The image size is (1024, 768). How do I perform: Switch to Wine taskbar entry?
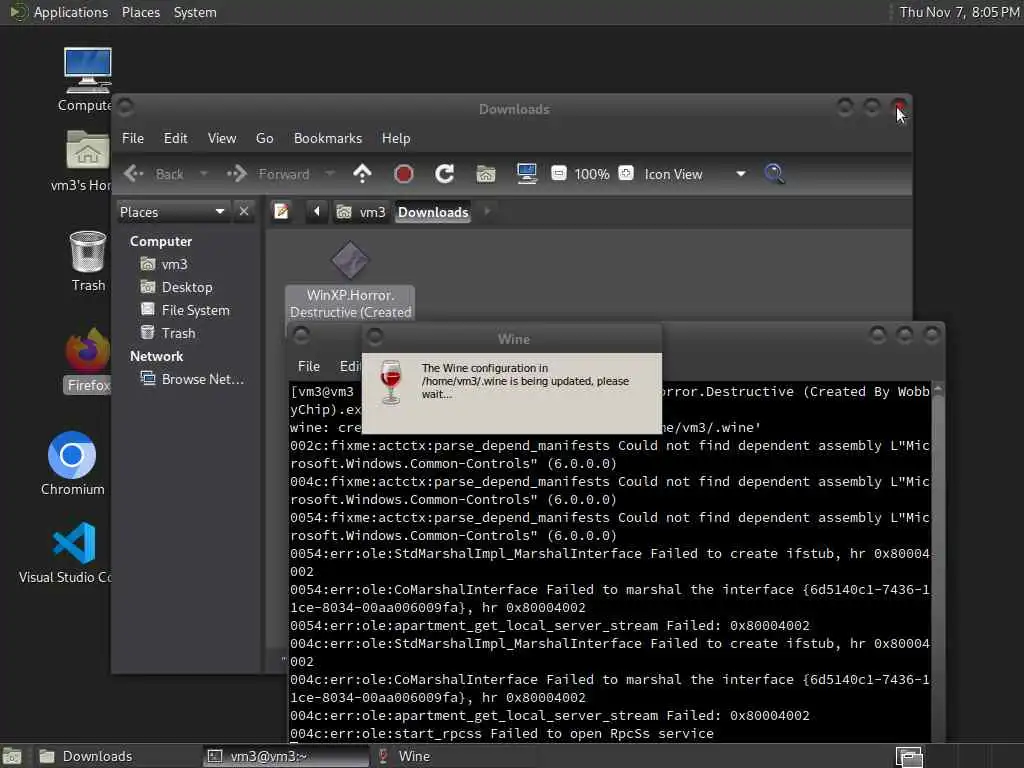pyautogui.click(x=455, y=756)
